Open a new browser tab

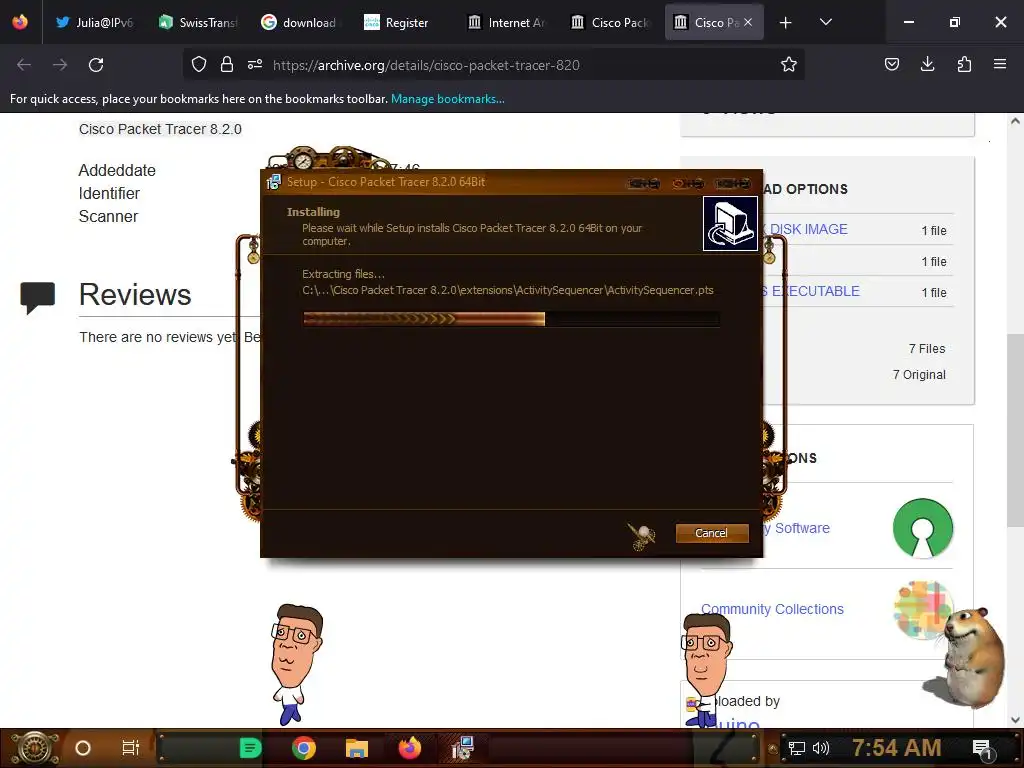(786, 23)
